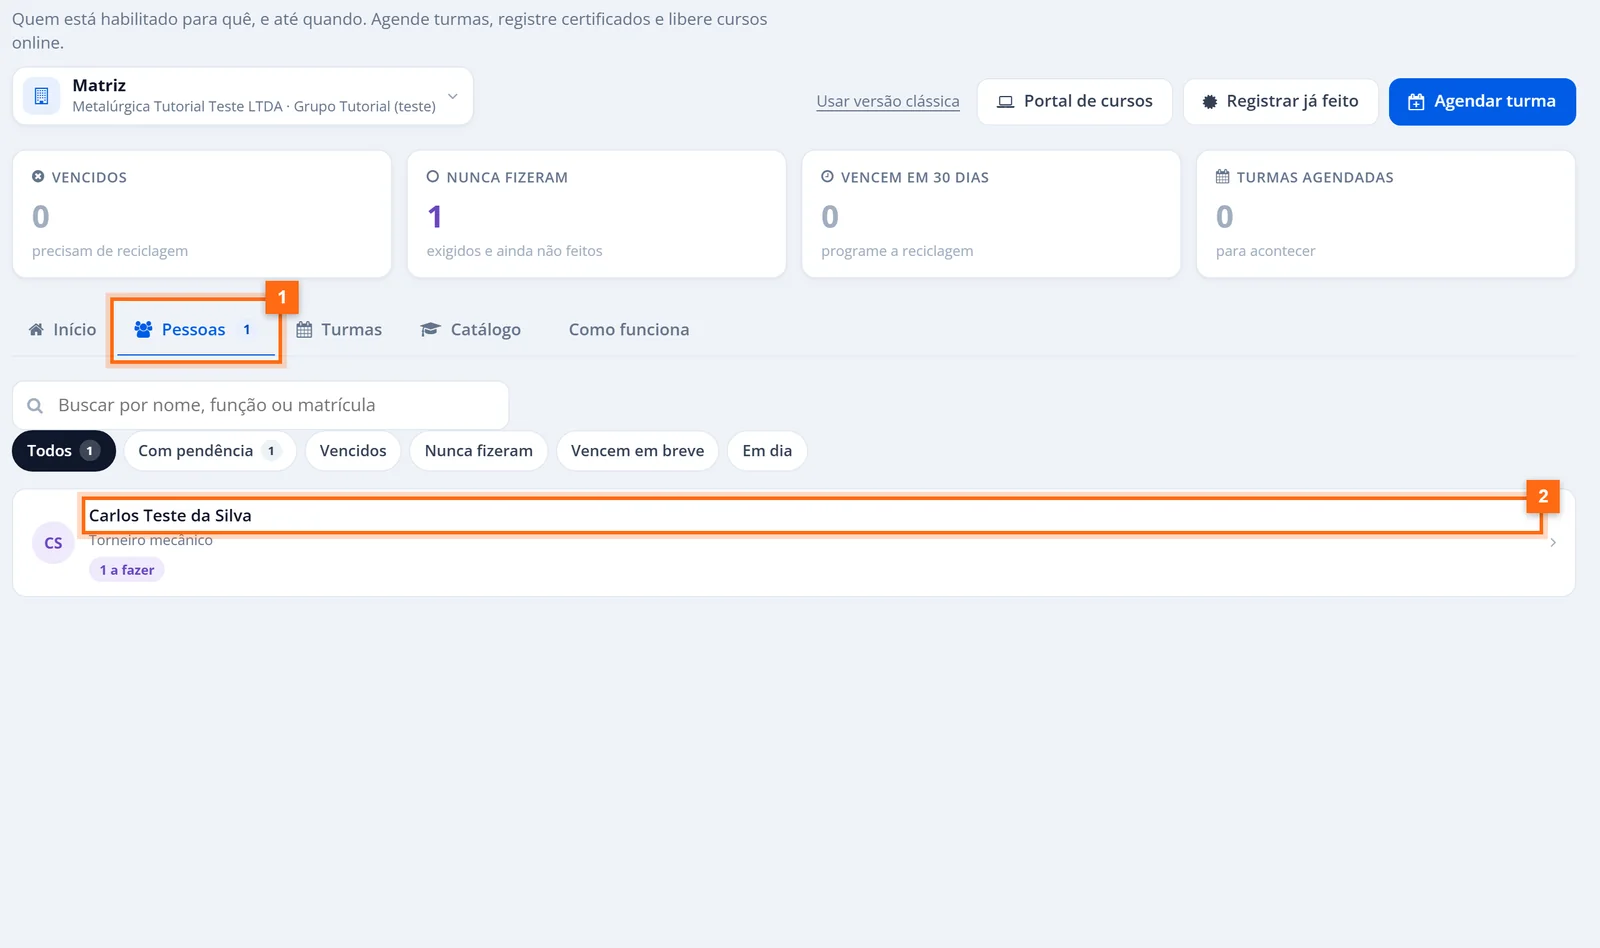Click Registrar já feito button

1280,101
